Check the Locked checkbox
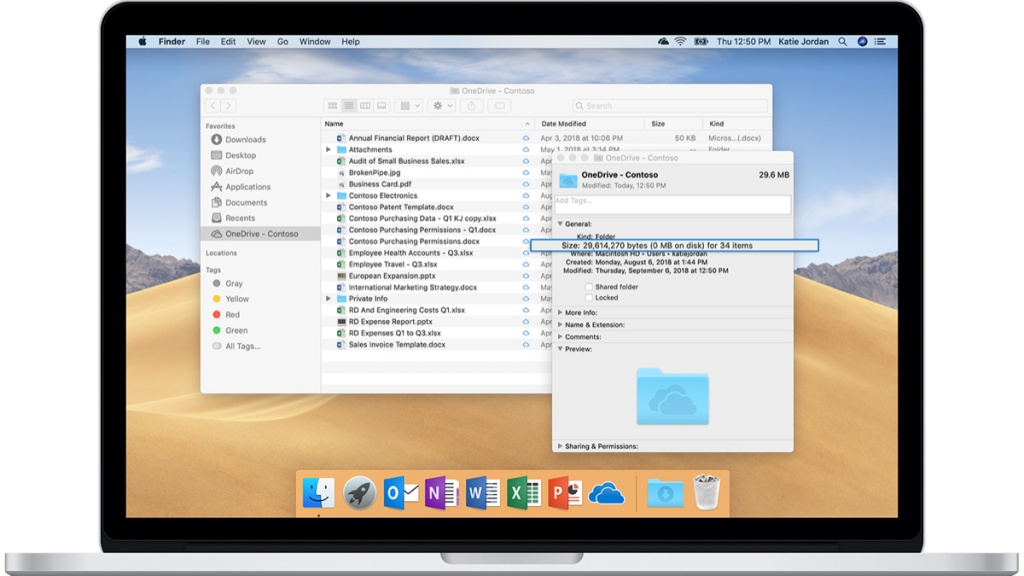The height and width of the screenshot is (576, 1024). [x=588, y=298]
